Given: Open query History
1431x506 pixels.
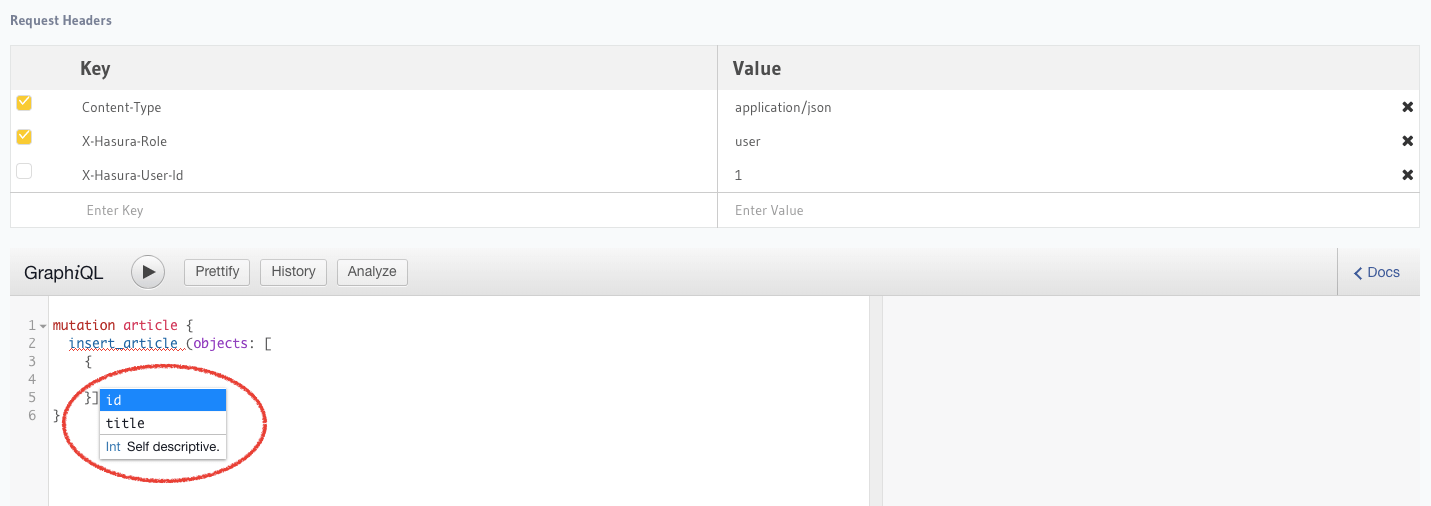Looking at the screenshot, I should click(293, 272).
